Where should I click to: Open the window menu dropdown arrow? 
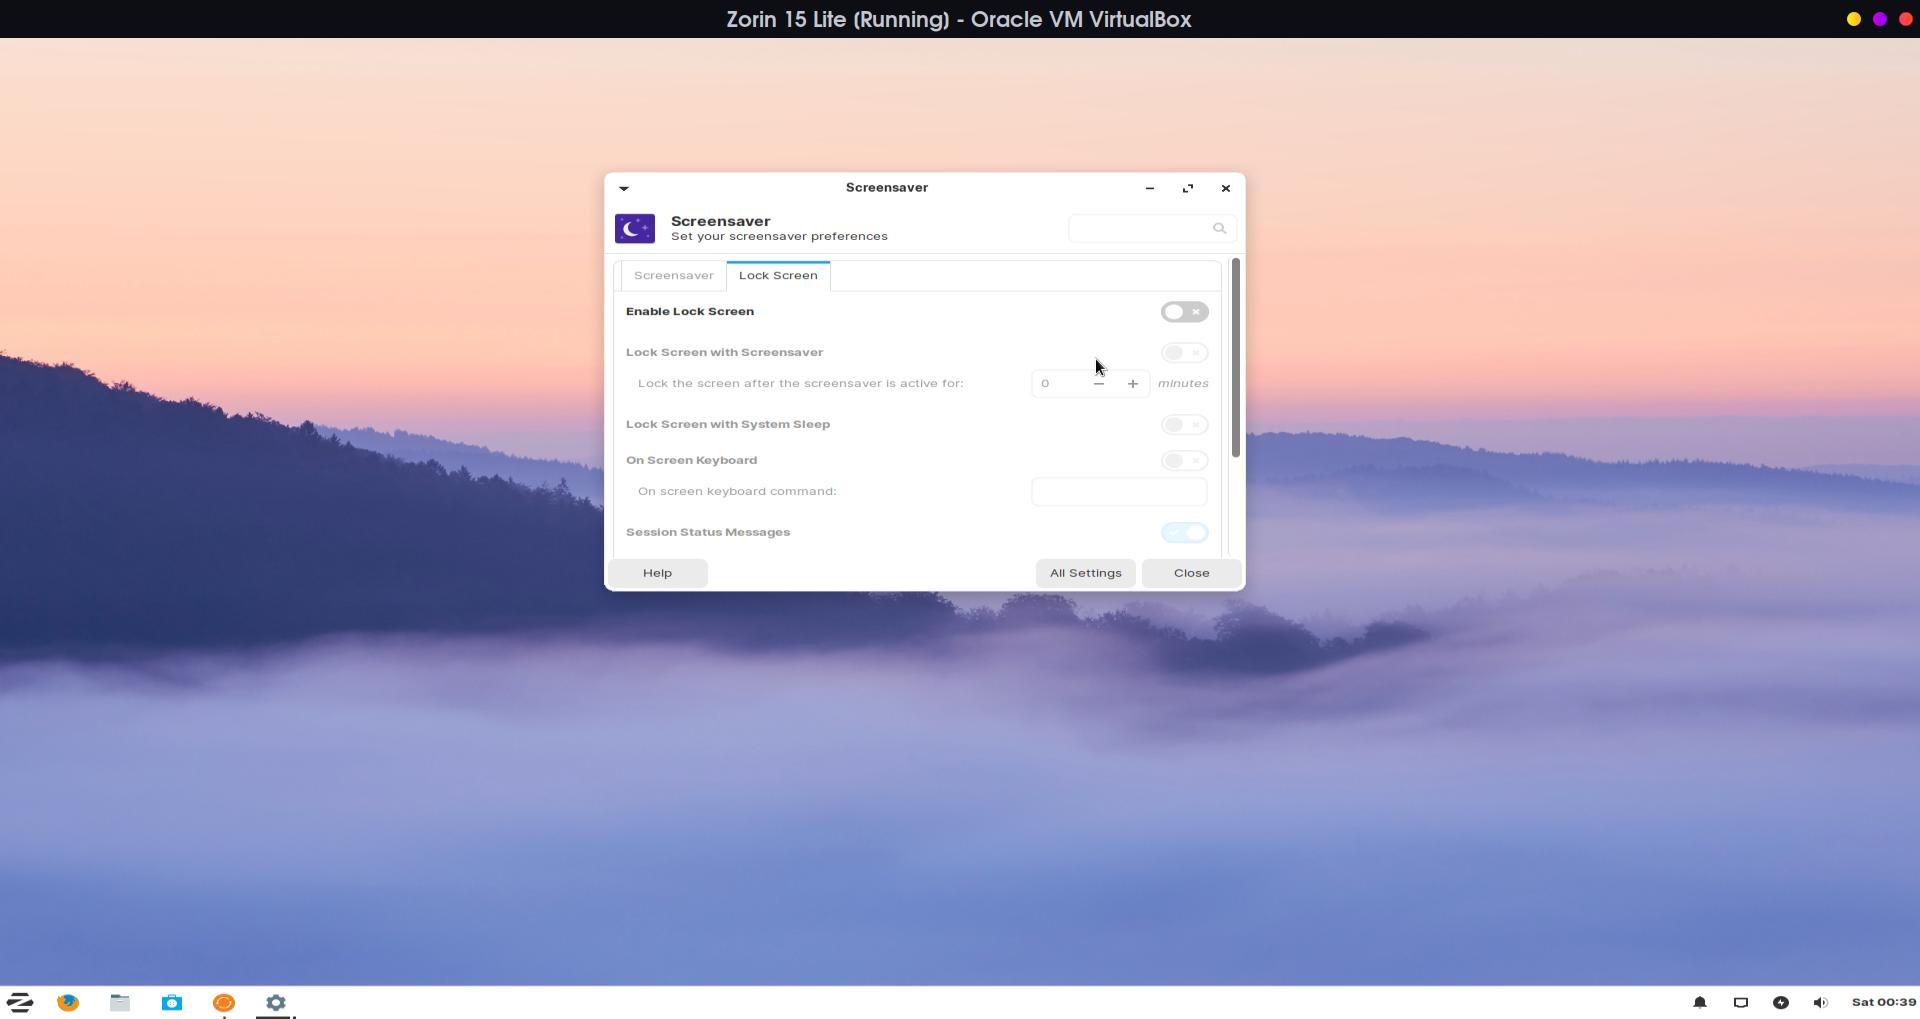[x=624, y=188]
